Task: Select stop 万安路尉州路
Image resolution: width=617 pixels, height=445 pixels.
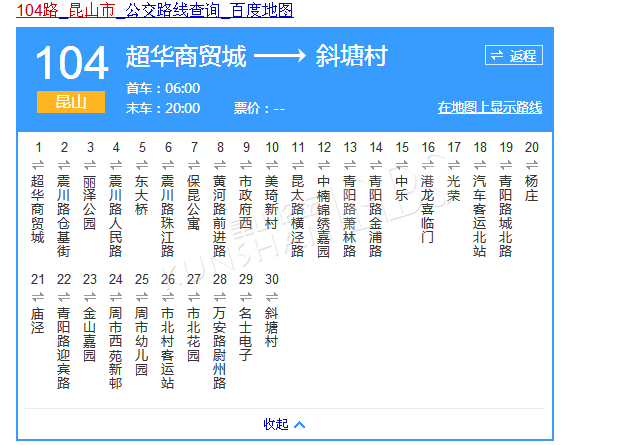Action: 220,348
